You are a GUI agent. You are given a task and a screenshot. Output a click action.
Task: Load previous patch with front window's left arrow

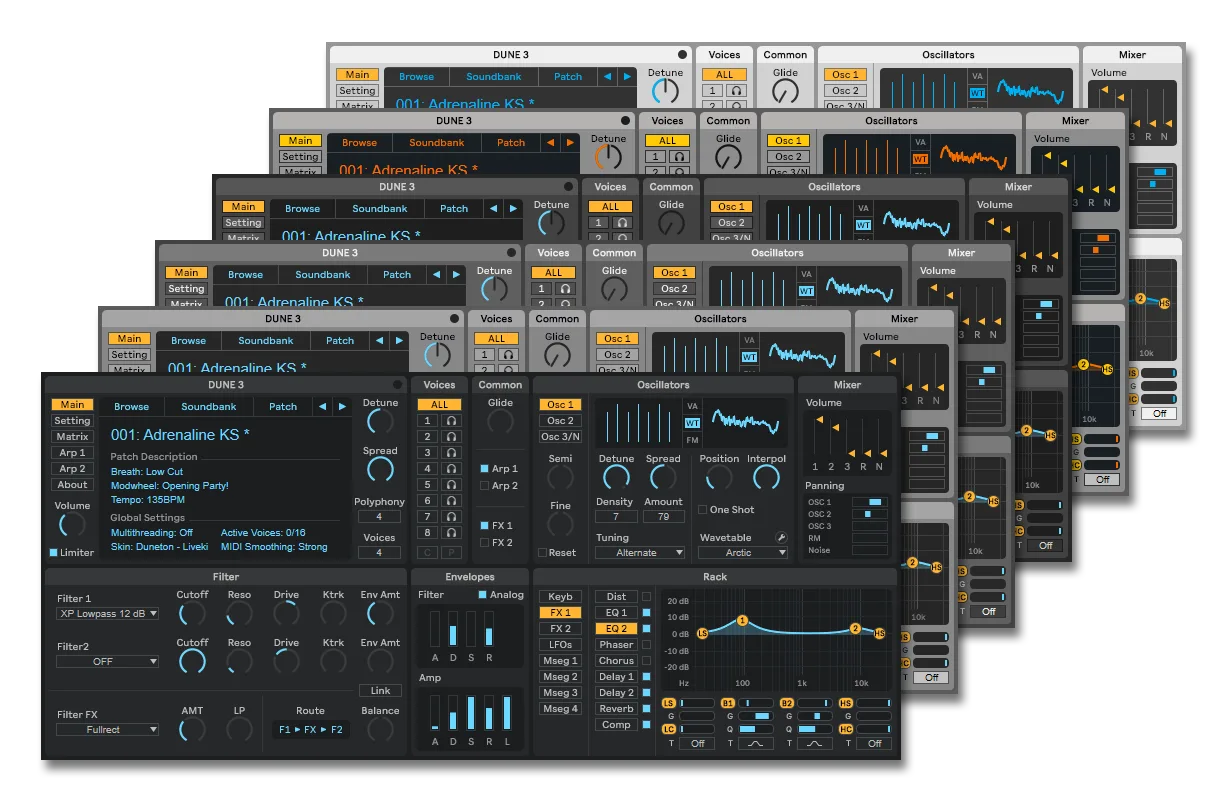321,407
